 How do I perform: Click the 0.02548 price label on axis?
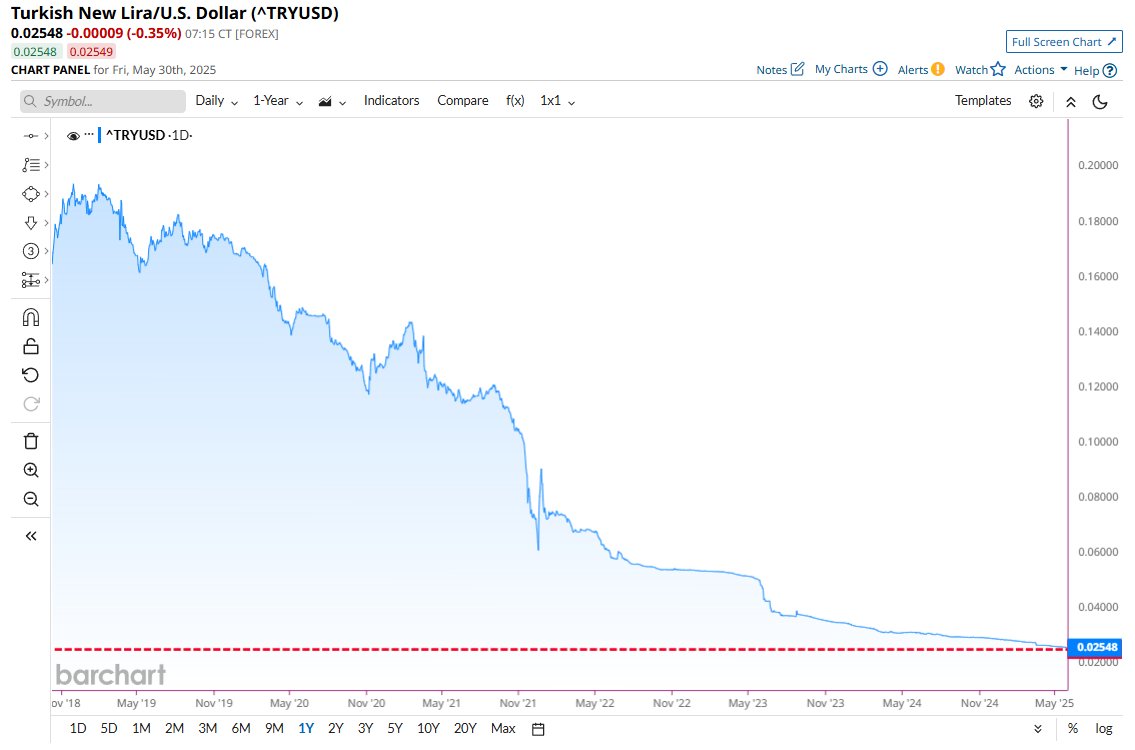tap(1095, 647)
